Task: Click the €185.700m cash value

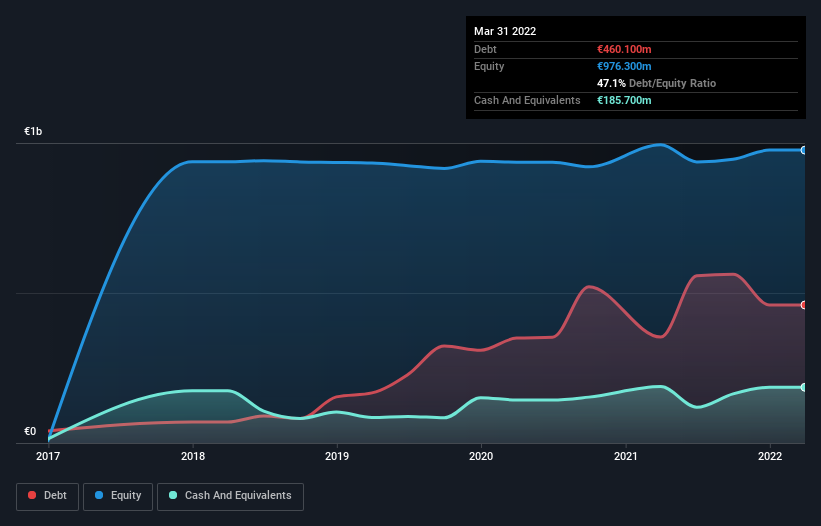Action: [x=624, y=100]
